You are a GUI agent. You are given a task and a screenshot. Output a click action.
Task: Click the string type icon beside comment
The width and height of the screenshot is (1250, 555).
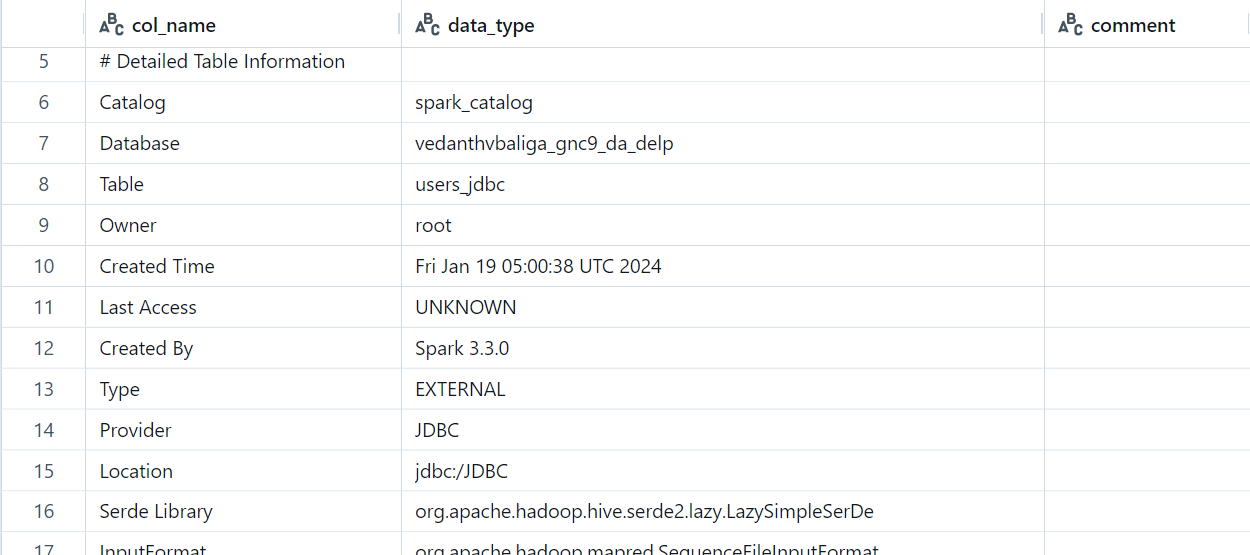point(1071,25)
